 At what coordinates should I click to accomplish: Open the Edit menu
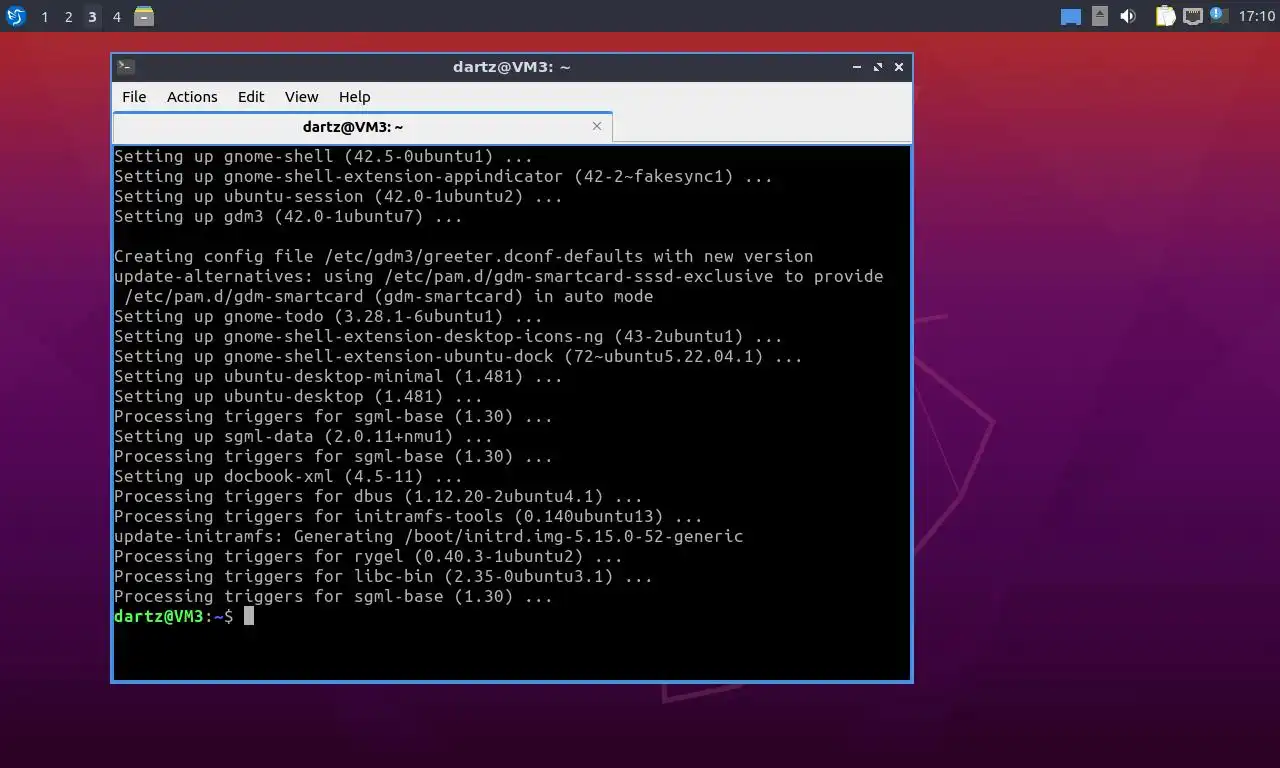pyautogui.click(x=251, y=97)
